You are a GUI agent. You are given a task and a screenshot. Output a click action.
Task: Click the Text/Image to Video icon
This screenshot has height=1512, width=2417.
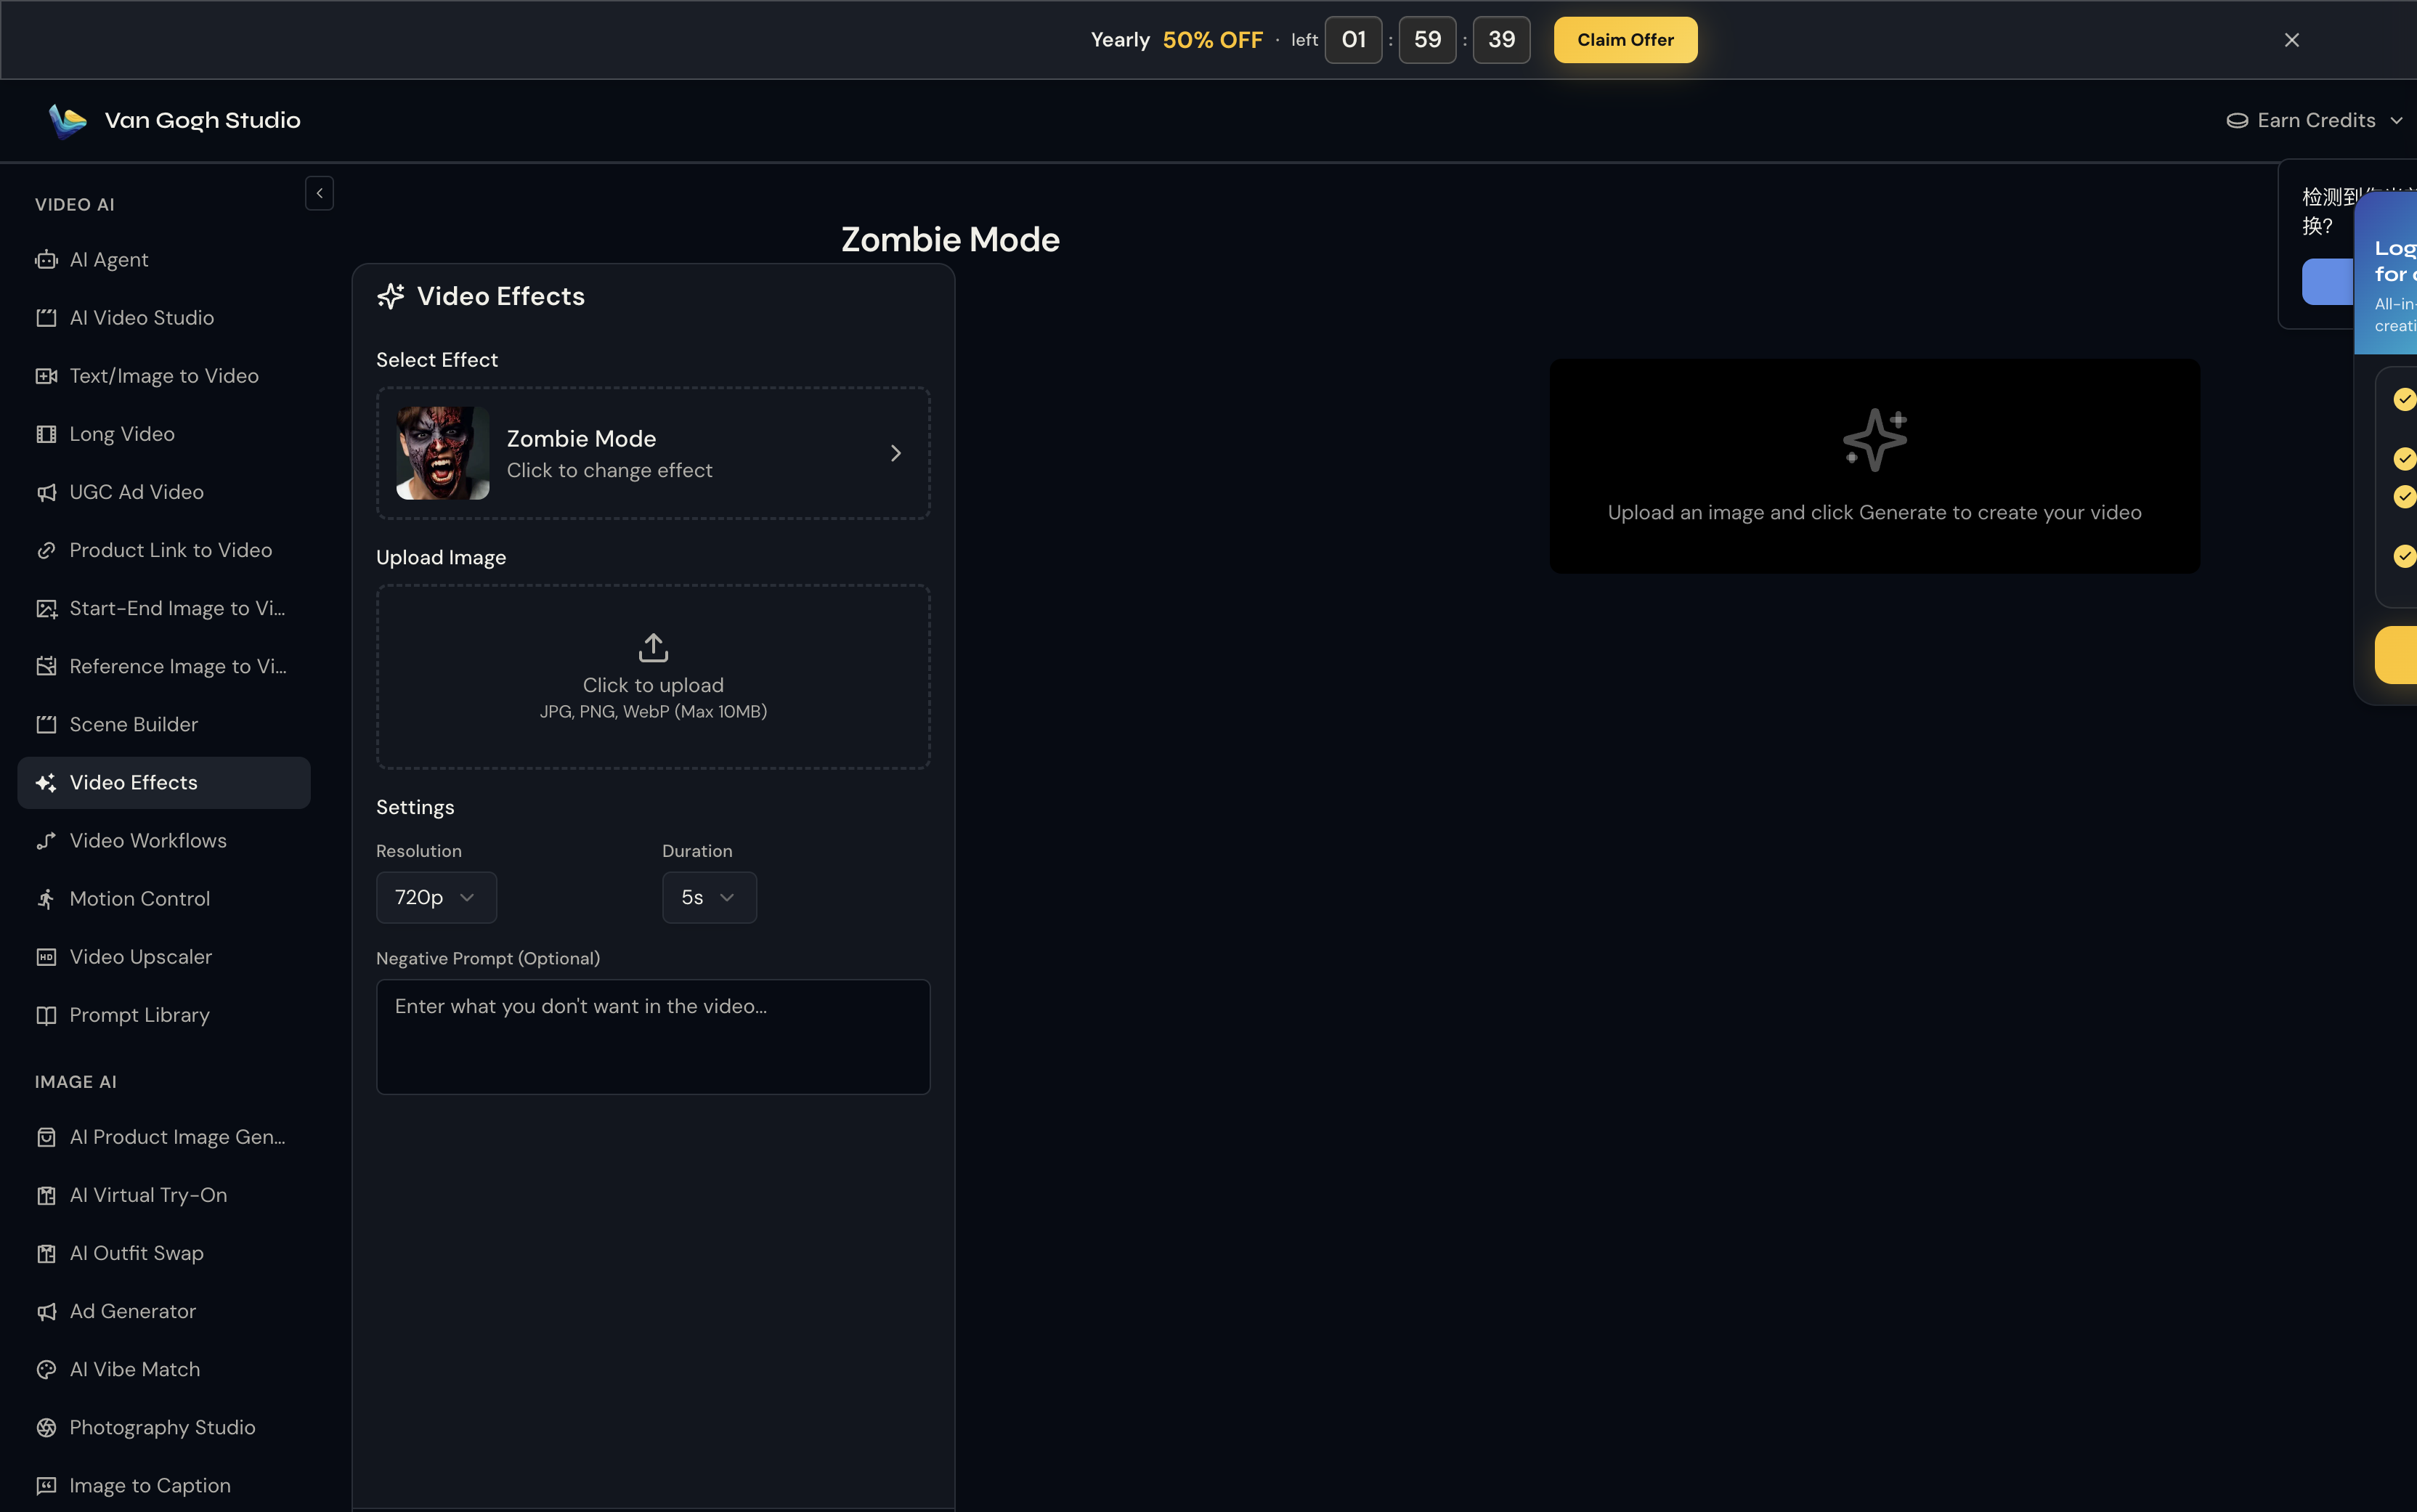46,376
